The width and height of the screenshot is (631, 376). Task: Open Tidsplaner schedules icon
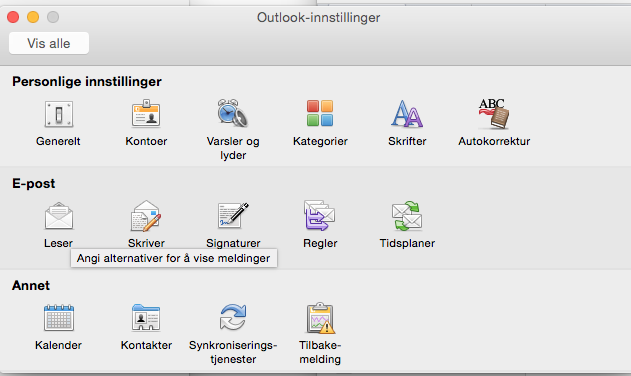[x=407, y=216]
